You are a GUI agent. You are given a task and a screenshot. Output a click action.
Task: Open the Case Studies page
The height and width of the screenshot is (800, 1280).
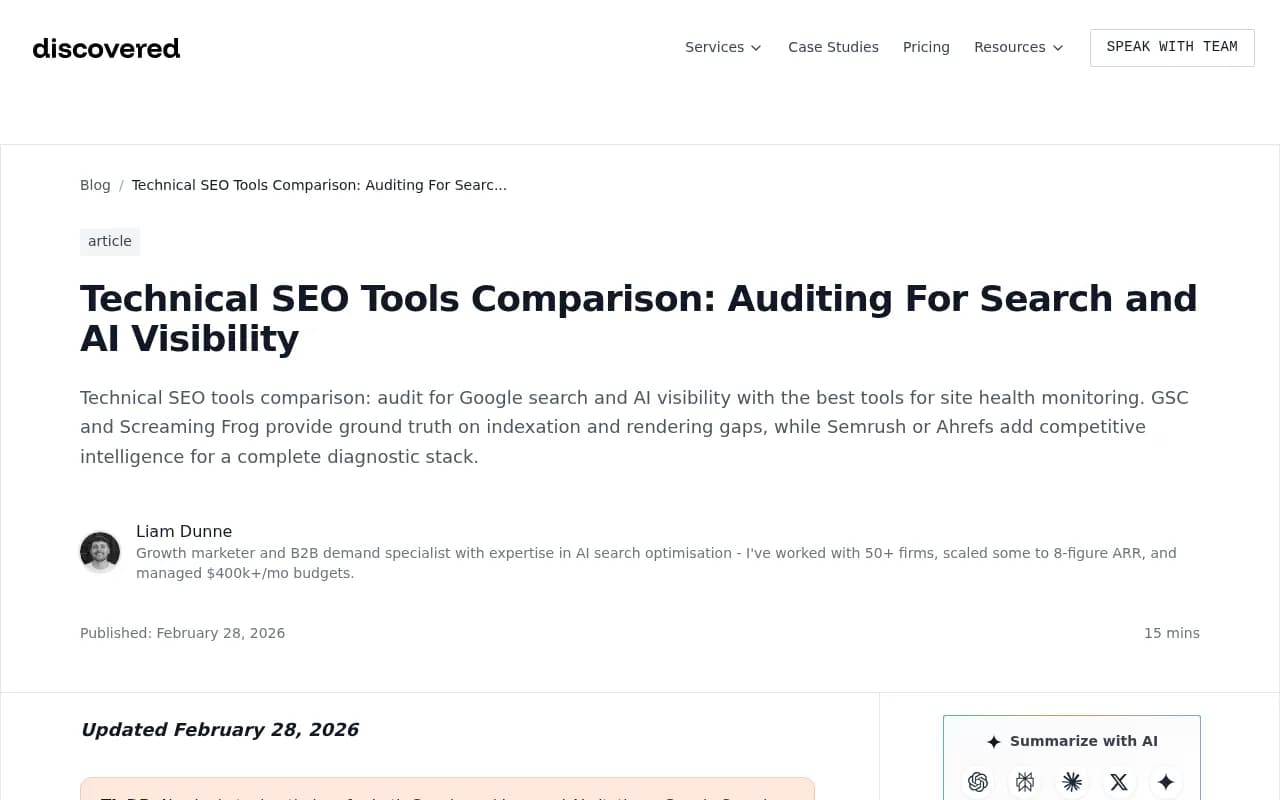point(833,47)
